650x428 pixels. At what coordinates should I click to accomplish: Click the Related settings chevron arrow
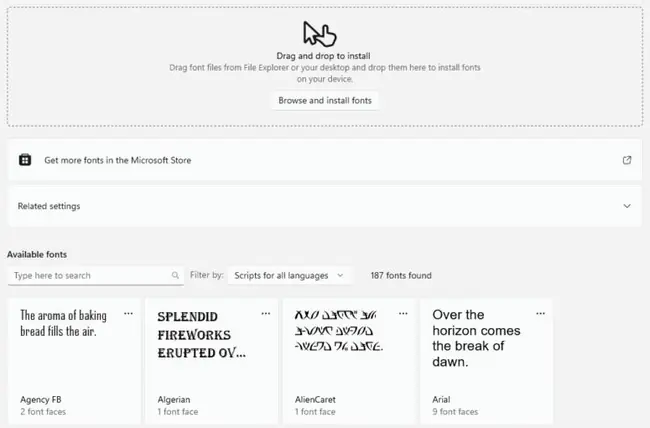[627, 206]
